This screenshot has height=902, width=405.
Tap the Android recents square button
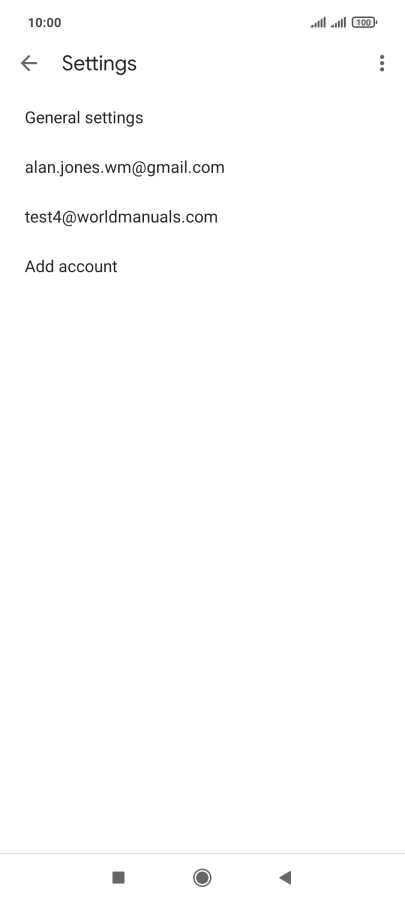[118, 877]
